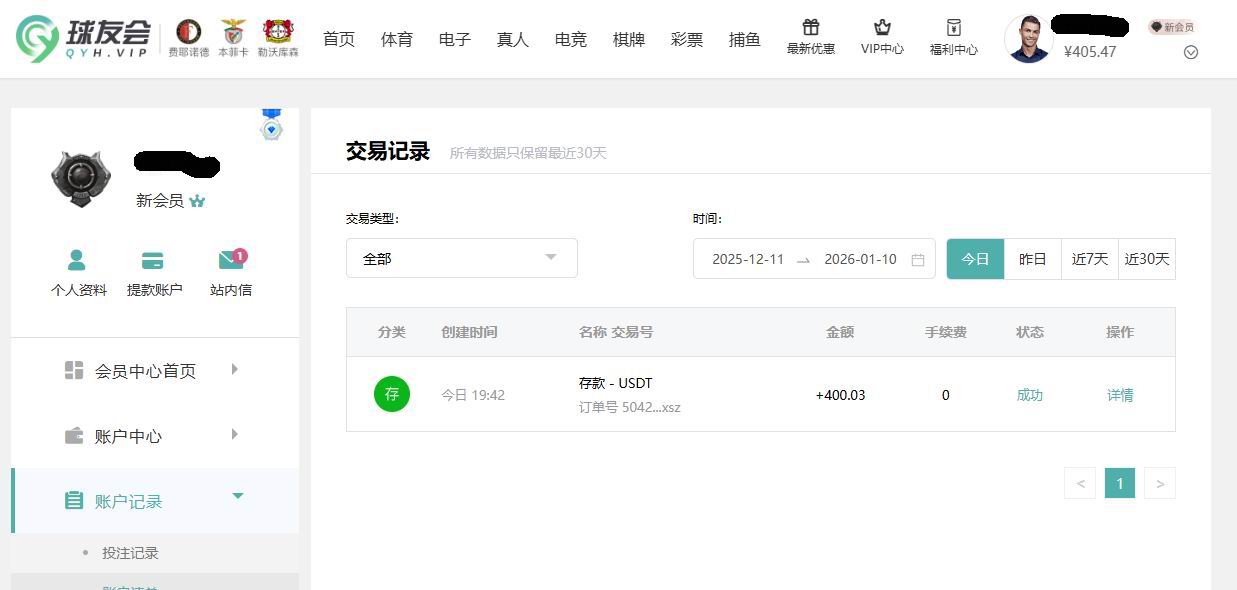Image resolution: width=1237 pixels, height=590 pixels.
Task: Collapse the 账户记录 sidebar section
Action: (x=155, y=501)
